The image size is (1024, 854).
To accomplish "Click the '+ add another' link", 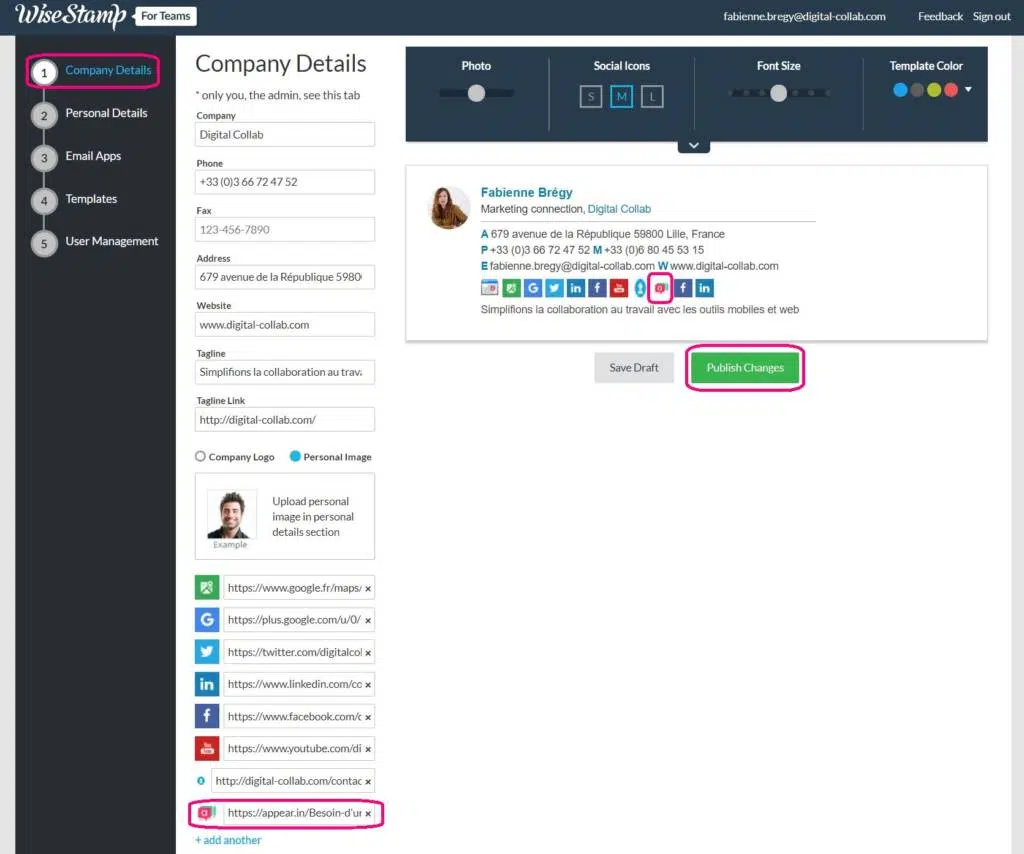I will point(228,840).
